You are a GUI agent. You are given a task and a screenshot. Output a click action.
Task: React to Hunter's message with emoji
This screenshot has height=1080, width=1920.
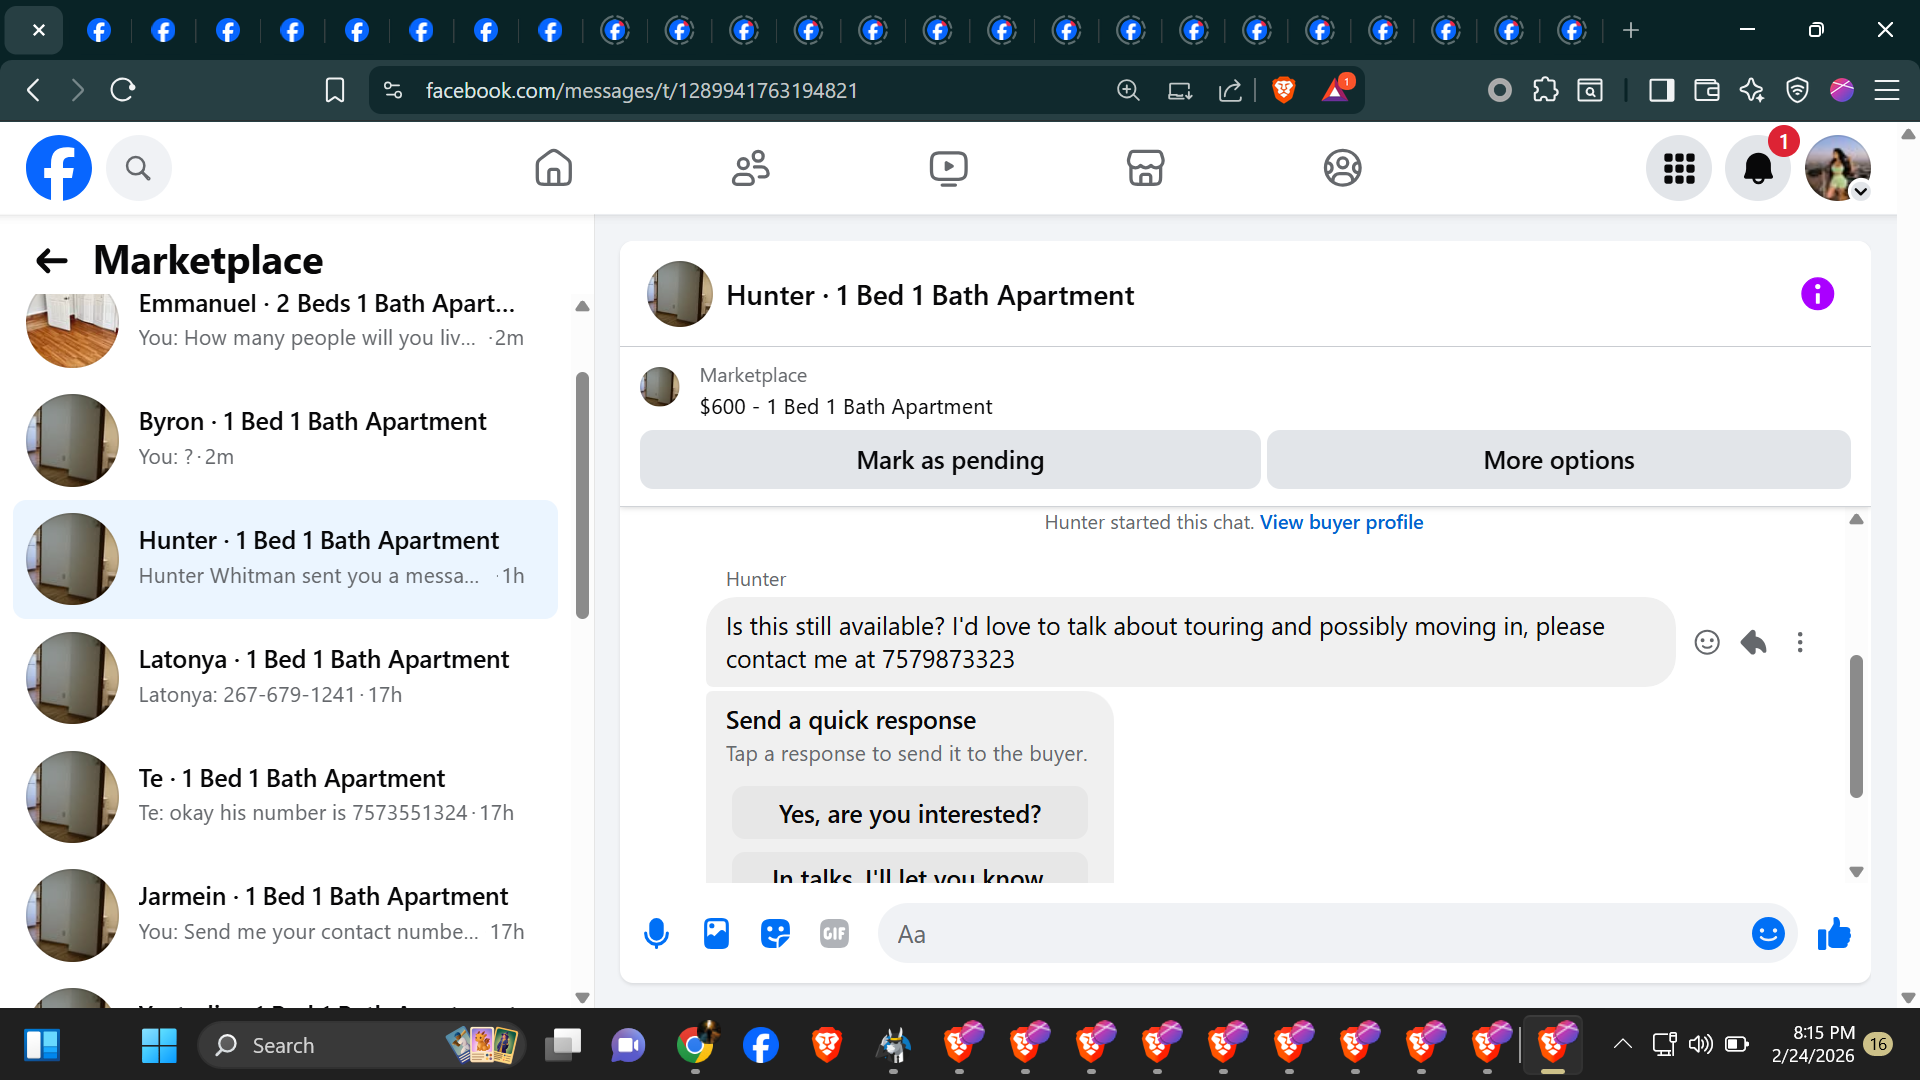coord(1707,642)
